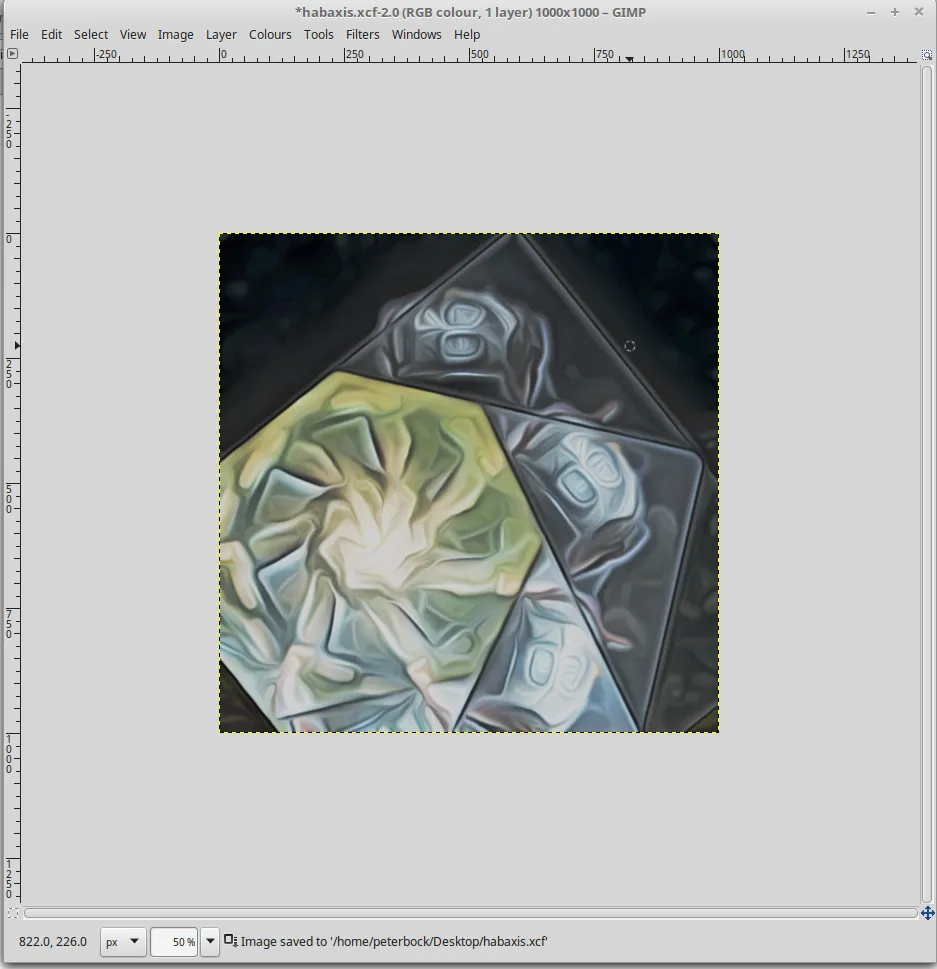Open the Layer menu
This screenshot has height=969, width=937.
(221, 35)
